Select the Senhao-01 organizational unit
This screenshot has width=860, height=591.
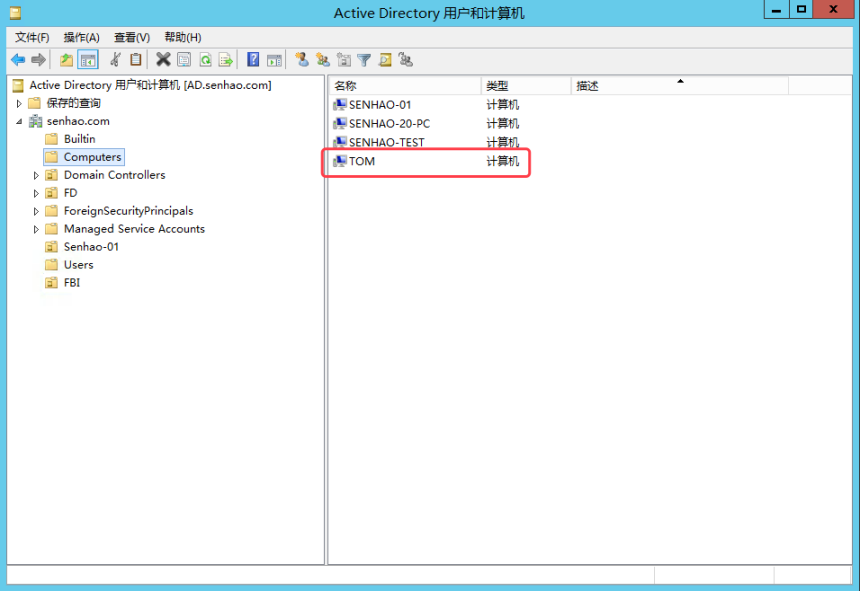[91, 247]
